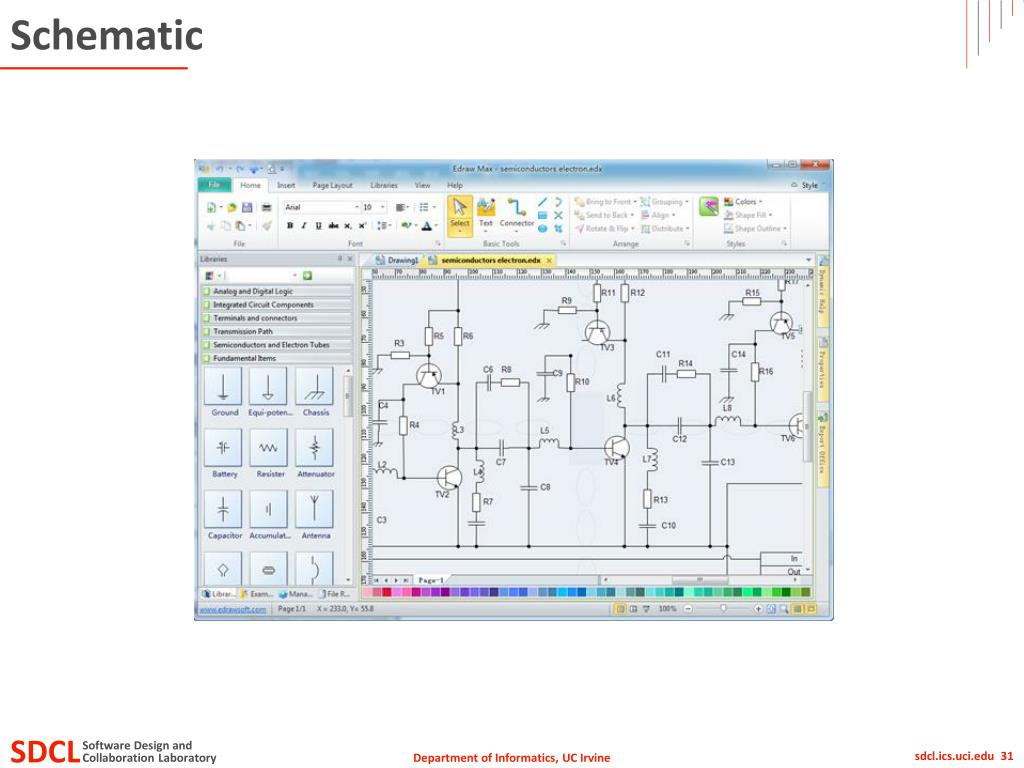Viewport: 1024px width, 768px height.
Task: Switch to the Drawing1 document tab
Action: point(397,260)
